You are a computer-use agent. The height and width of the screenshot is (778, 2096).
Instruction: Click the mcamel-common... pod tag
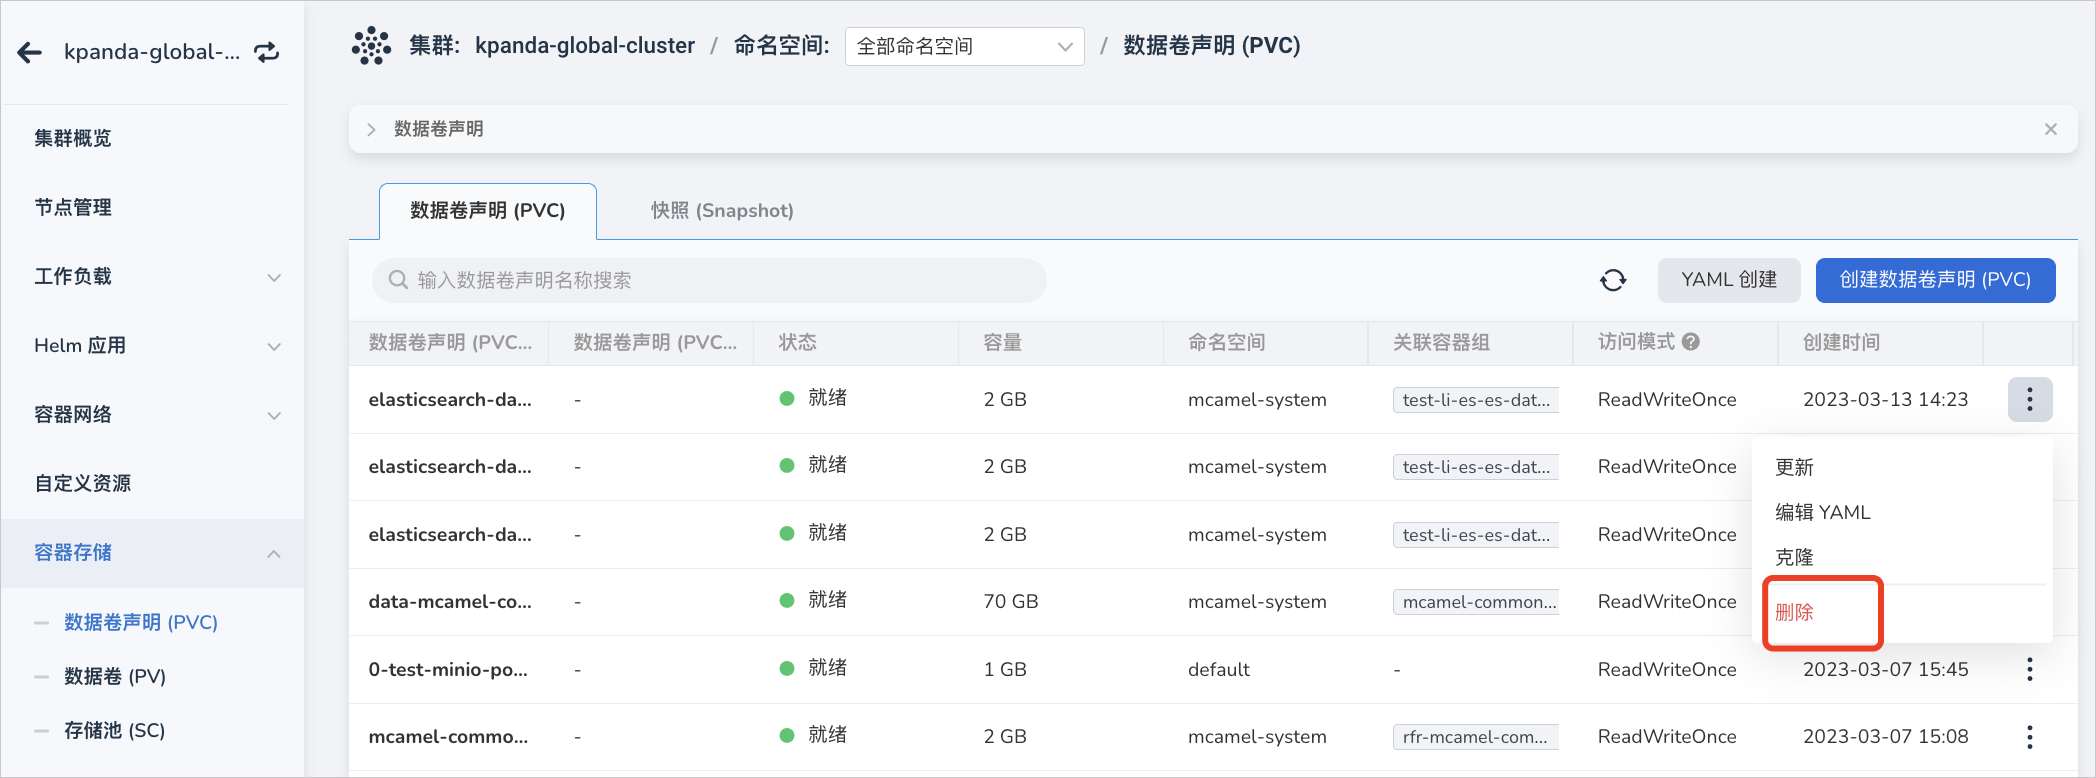(1476, 602)
